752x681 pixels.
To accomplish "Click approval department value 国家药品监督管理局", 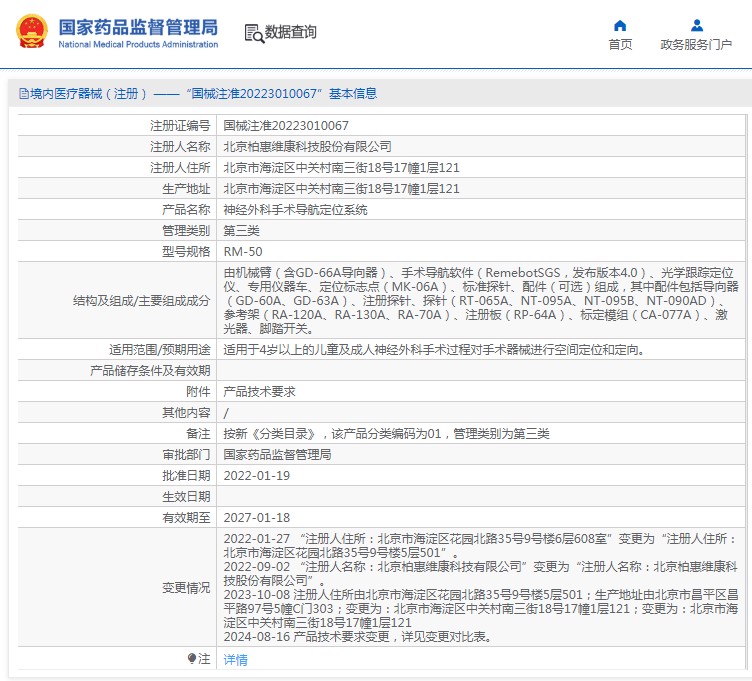I will pos(277,456).
